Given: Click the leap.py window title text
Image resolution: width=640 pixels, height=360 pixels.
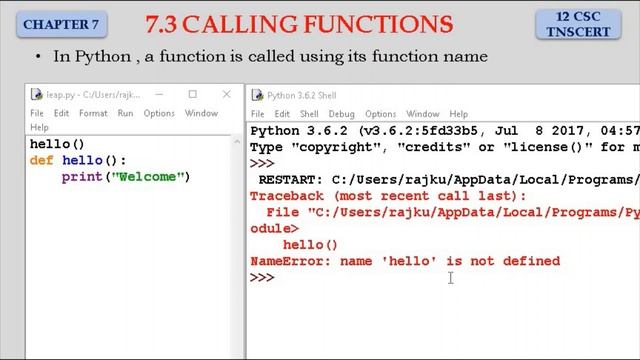Looking at the screenshot, I should click(93, 95).
